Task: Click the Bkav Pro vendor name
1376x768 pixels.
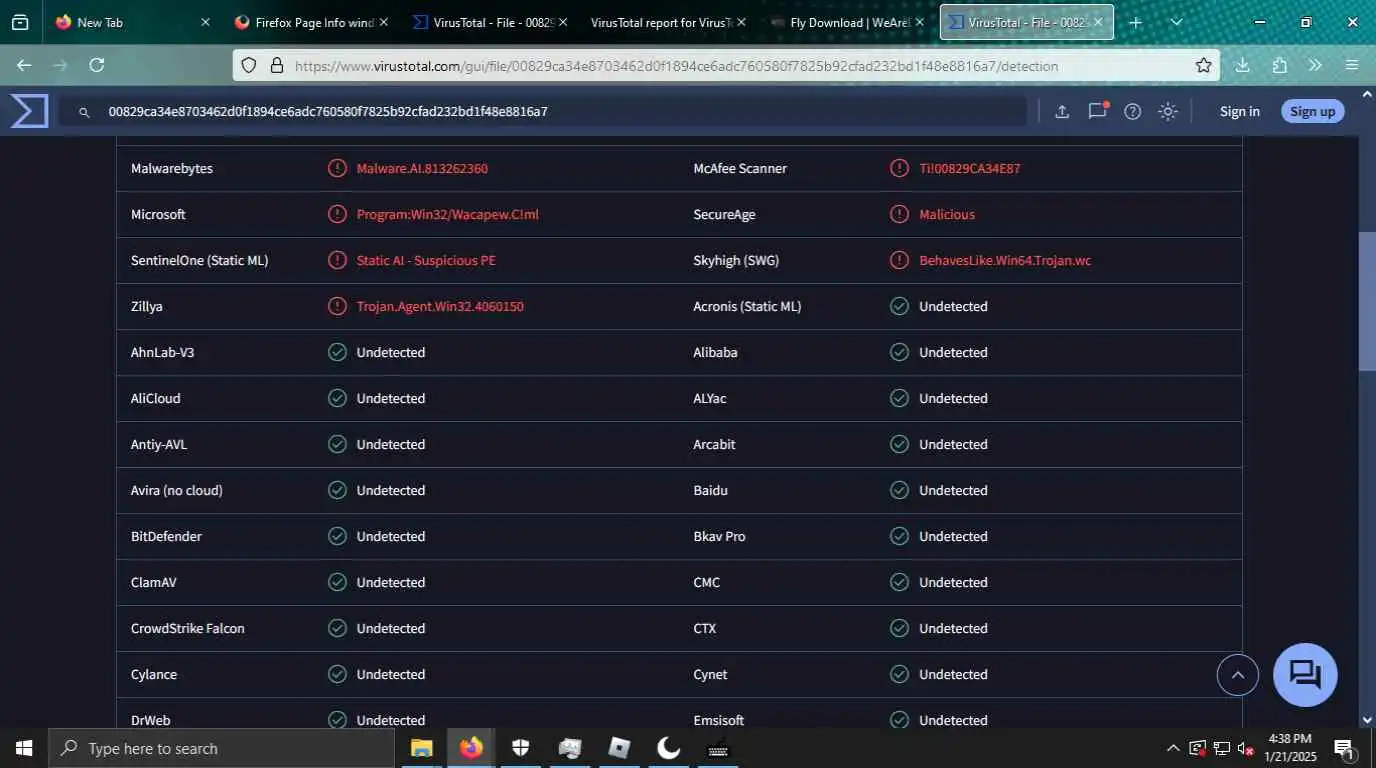Action: click(x=719, y=536)
